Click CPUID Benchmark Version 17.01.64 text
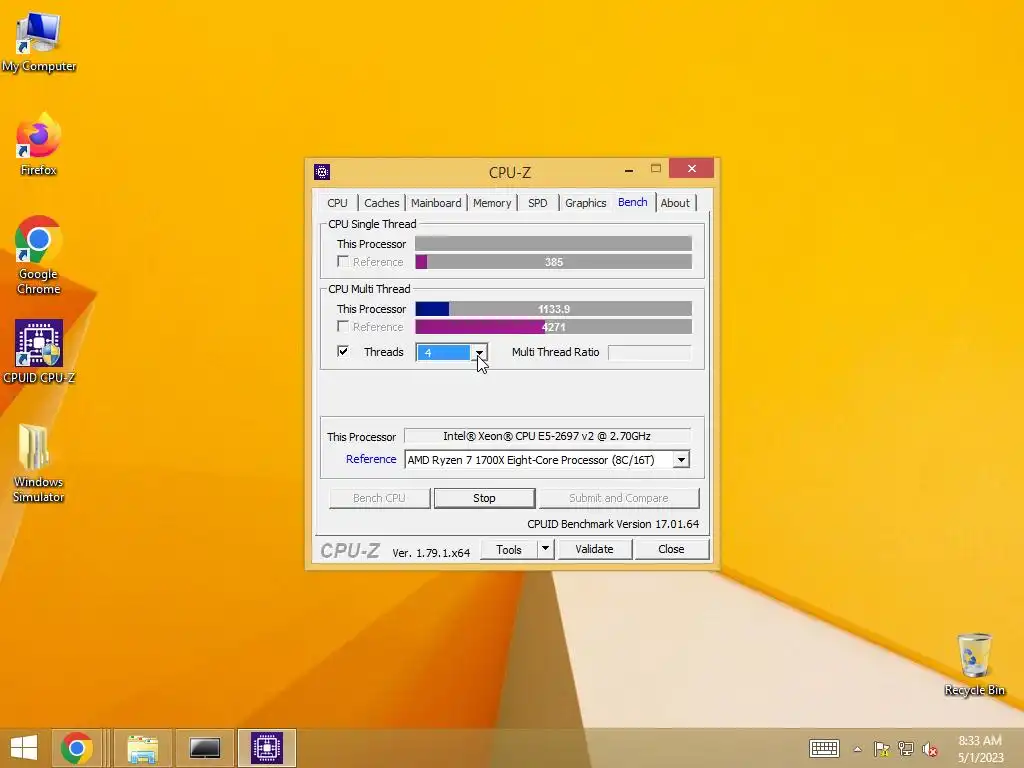 (x=613, y=524)
